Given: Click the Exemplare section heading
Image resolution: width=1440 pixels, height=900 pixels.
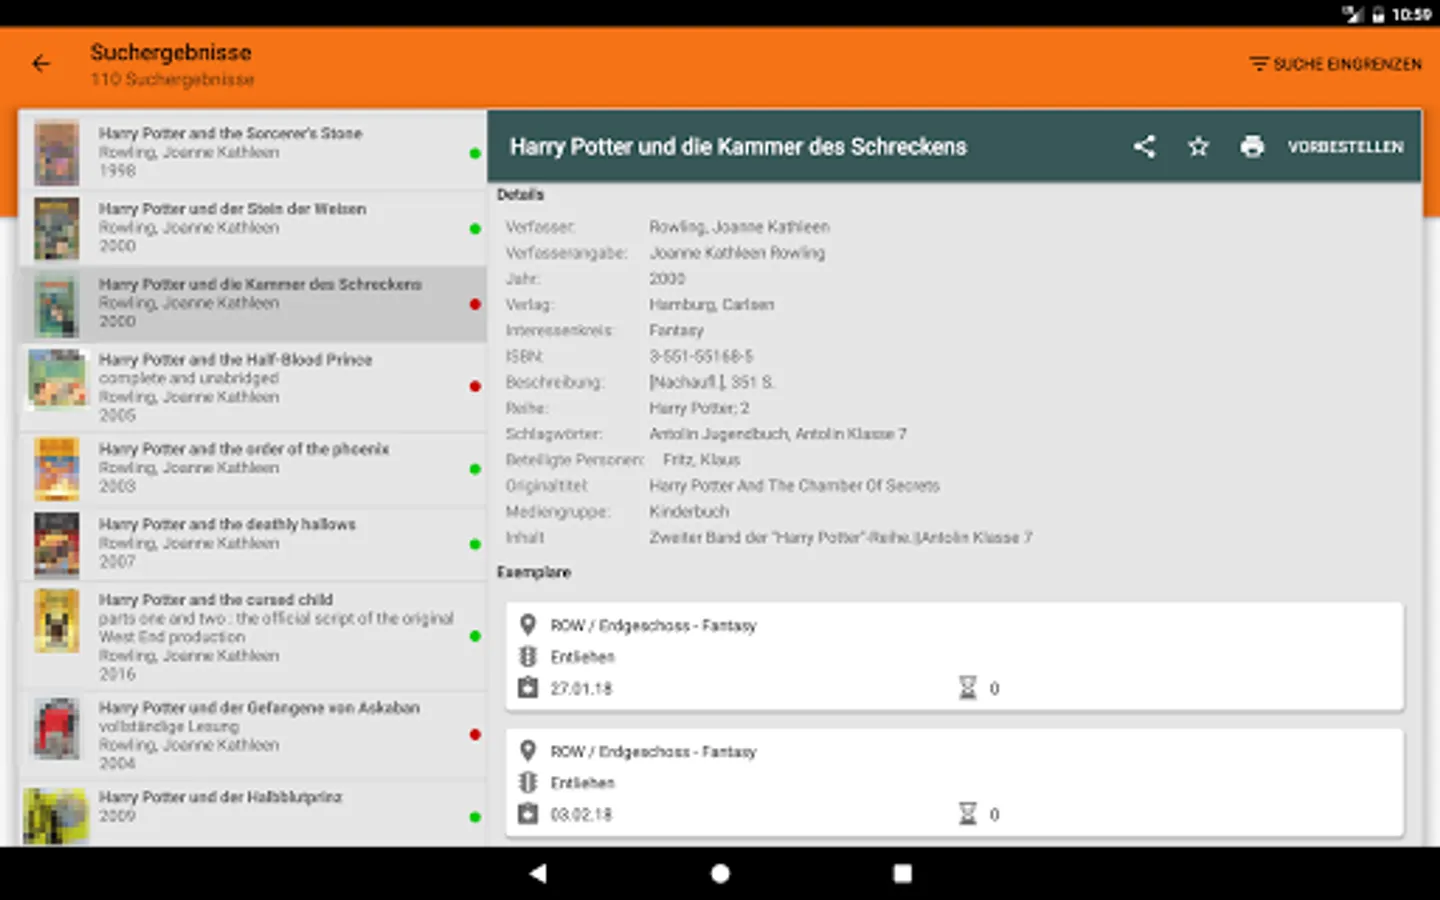Looking at the screenshot, I should point(534,572).
